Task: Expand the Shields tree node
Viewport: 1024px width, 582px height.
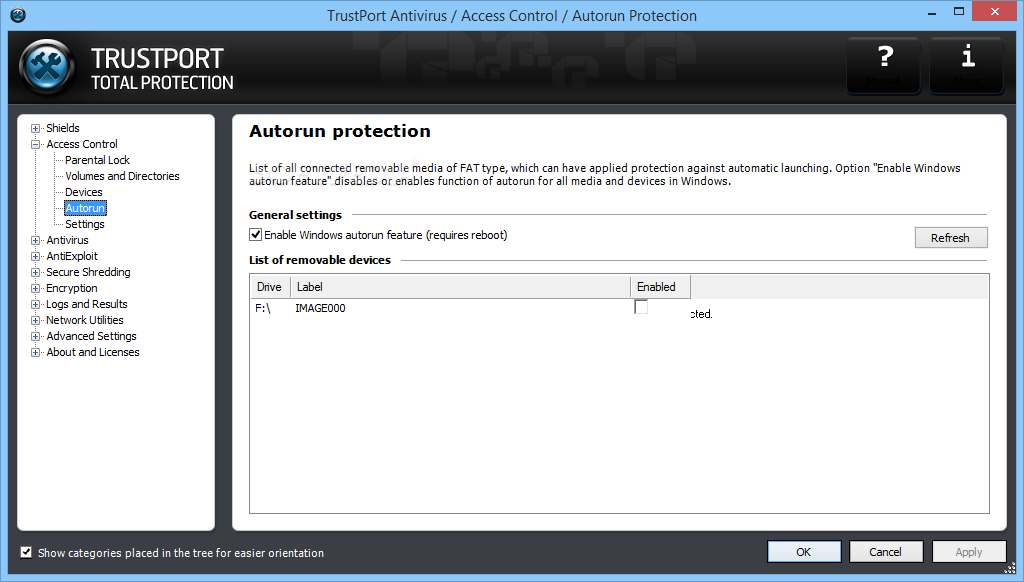Action: 36,129
